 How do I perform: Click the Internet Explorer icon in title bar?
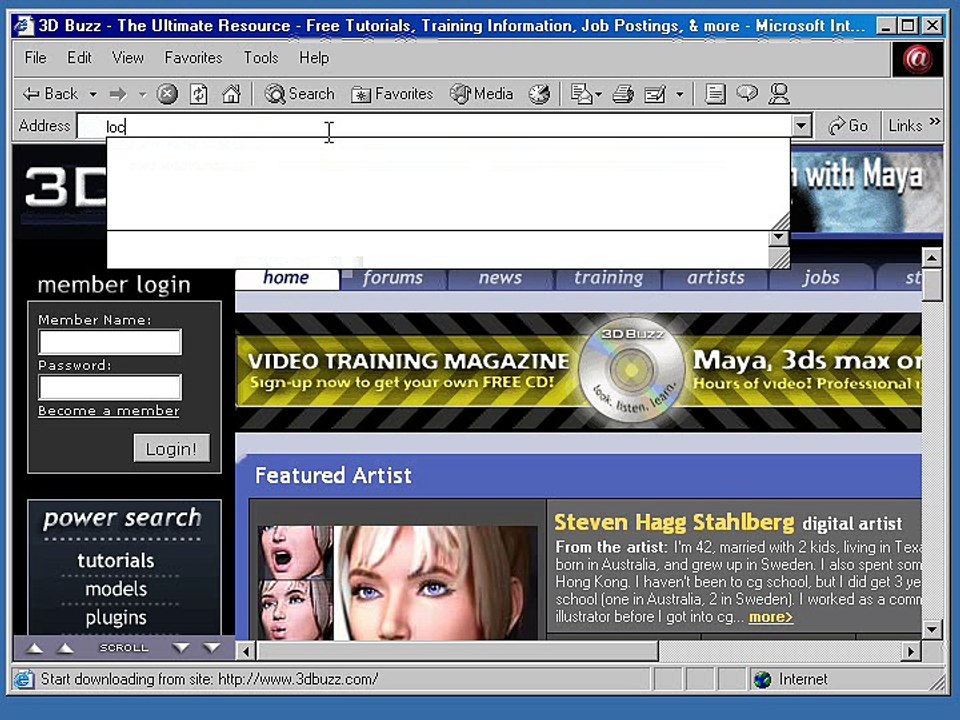click(23, 25)
